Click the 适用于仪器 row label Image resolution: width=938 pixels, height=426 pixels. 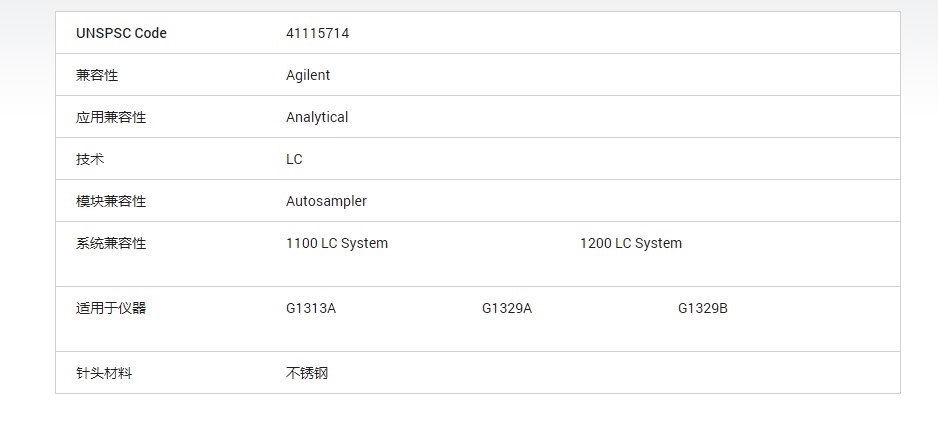pos(111,308)
